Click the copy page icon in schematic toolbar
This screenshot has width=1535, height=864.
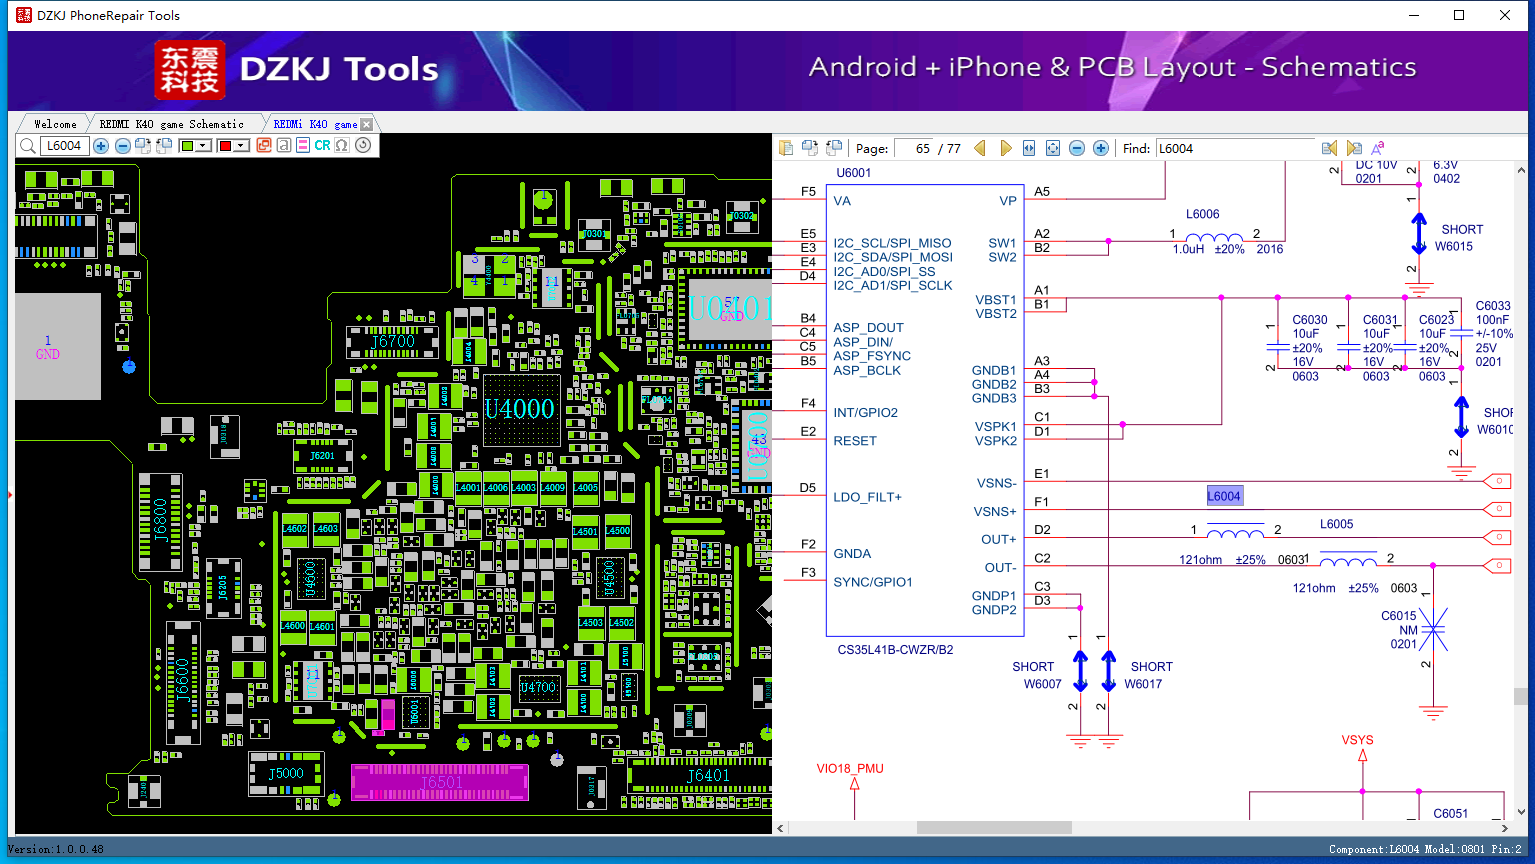coord(787,148)
